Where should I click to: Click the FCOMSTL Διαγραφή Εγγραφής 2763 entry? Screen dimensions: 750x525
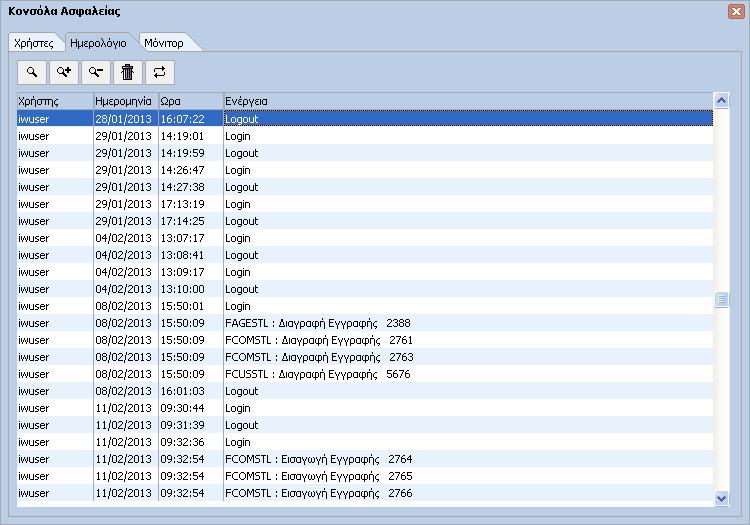click(x=365, y=357)
